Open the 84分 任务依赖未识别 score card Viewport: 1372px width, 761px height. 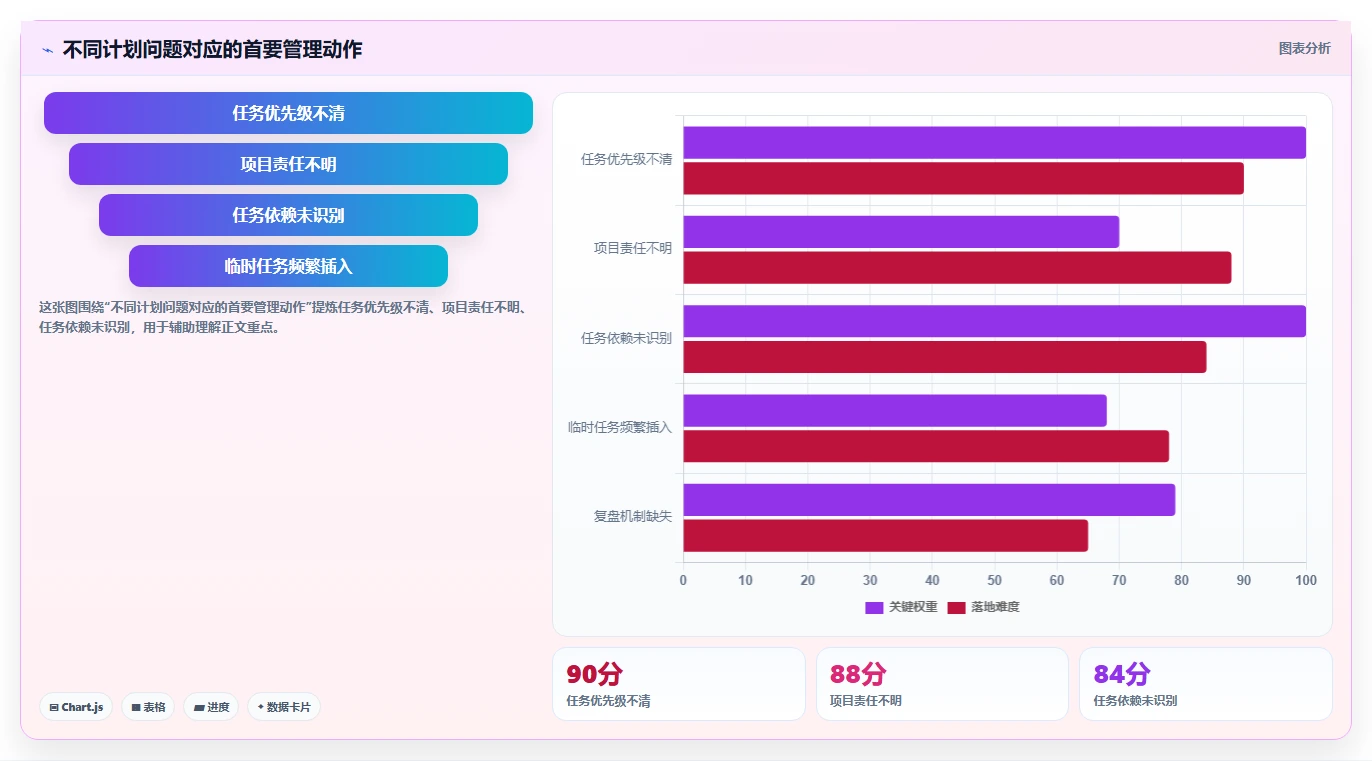point(1205,684)
